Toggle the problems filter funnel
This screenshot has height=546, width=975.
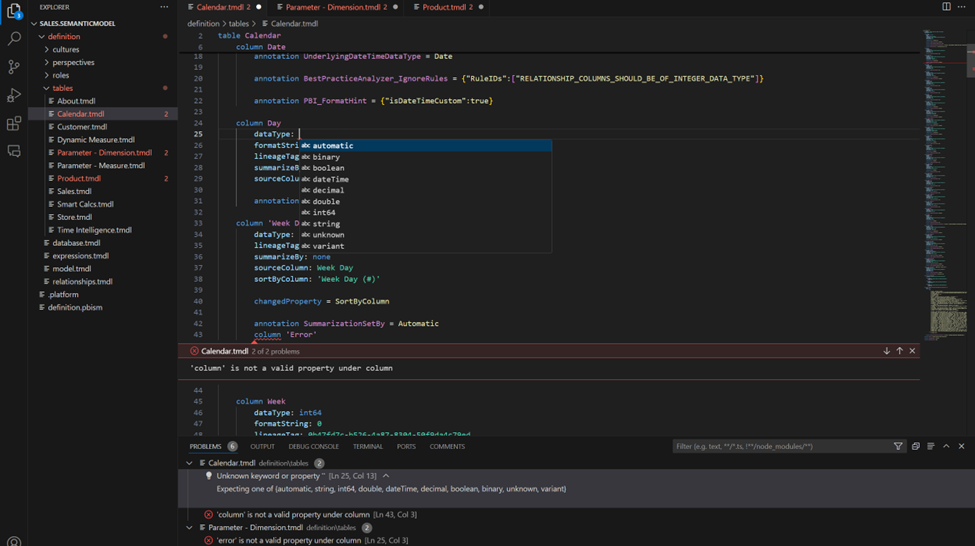click(898, 447)
